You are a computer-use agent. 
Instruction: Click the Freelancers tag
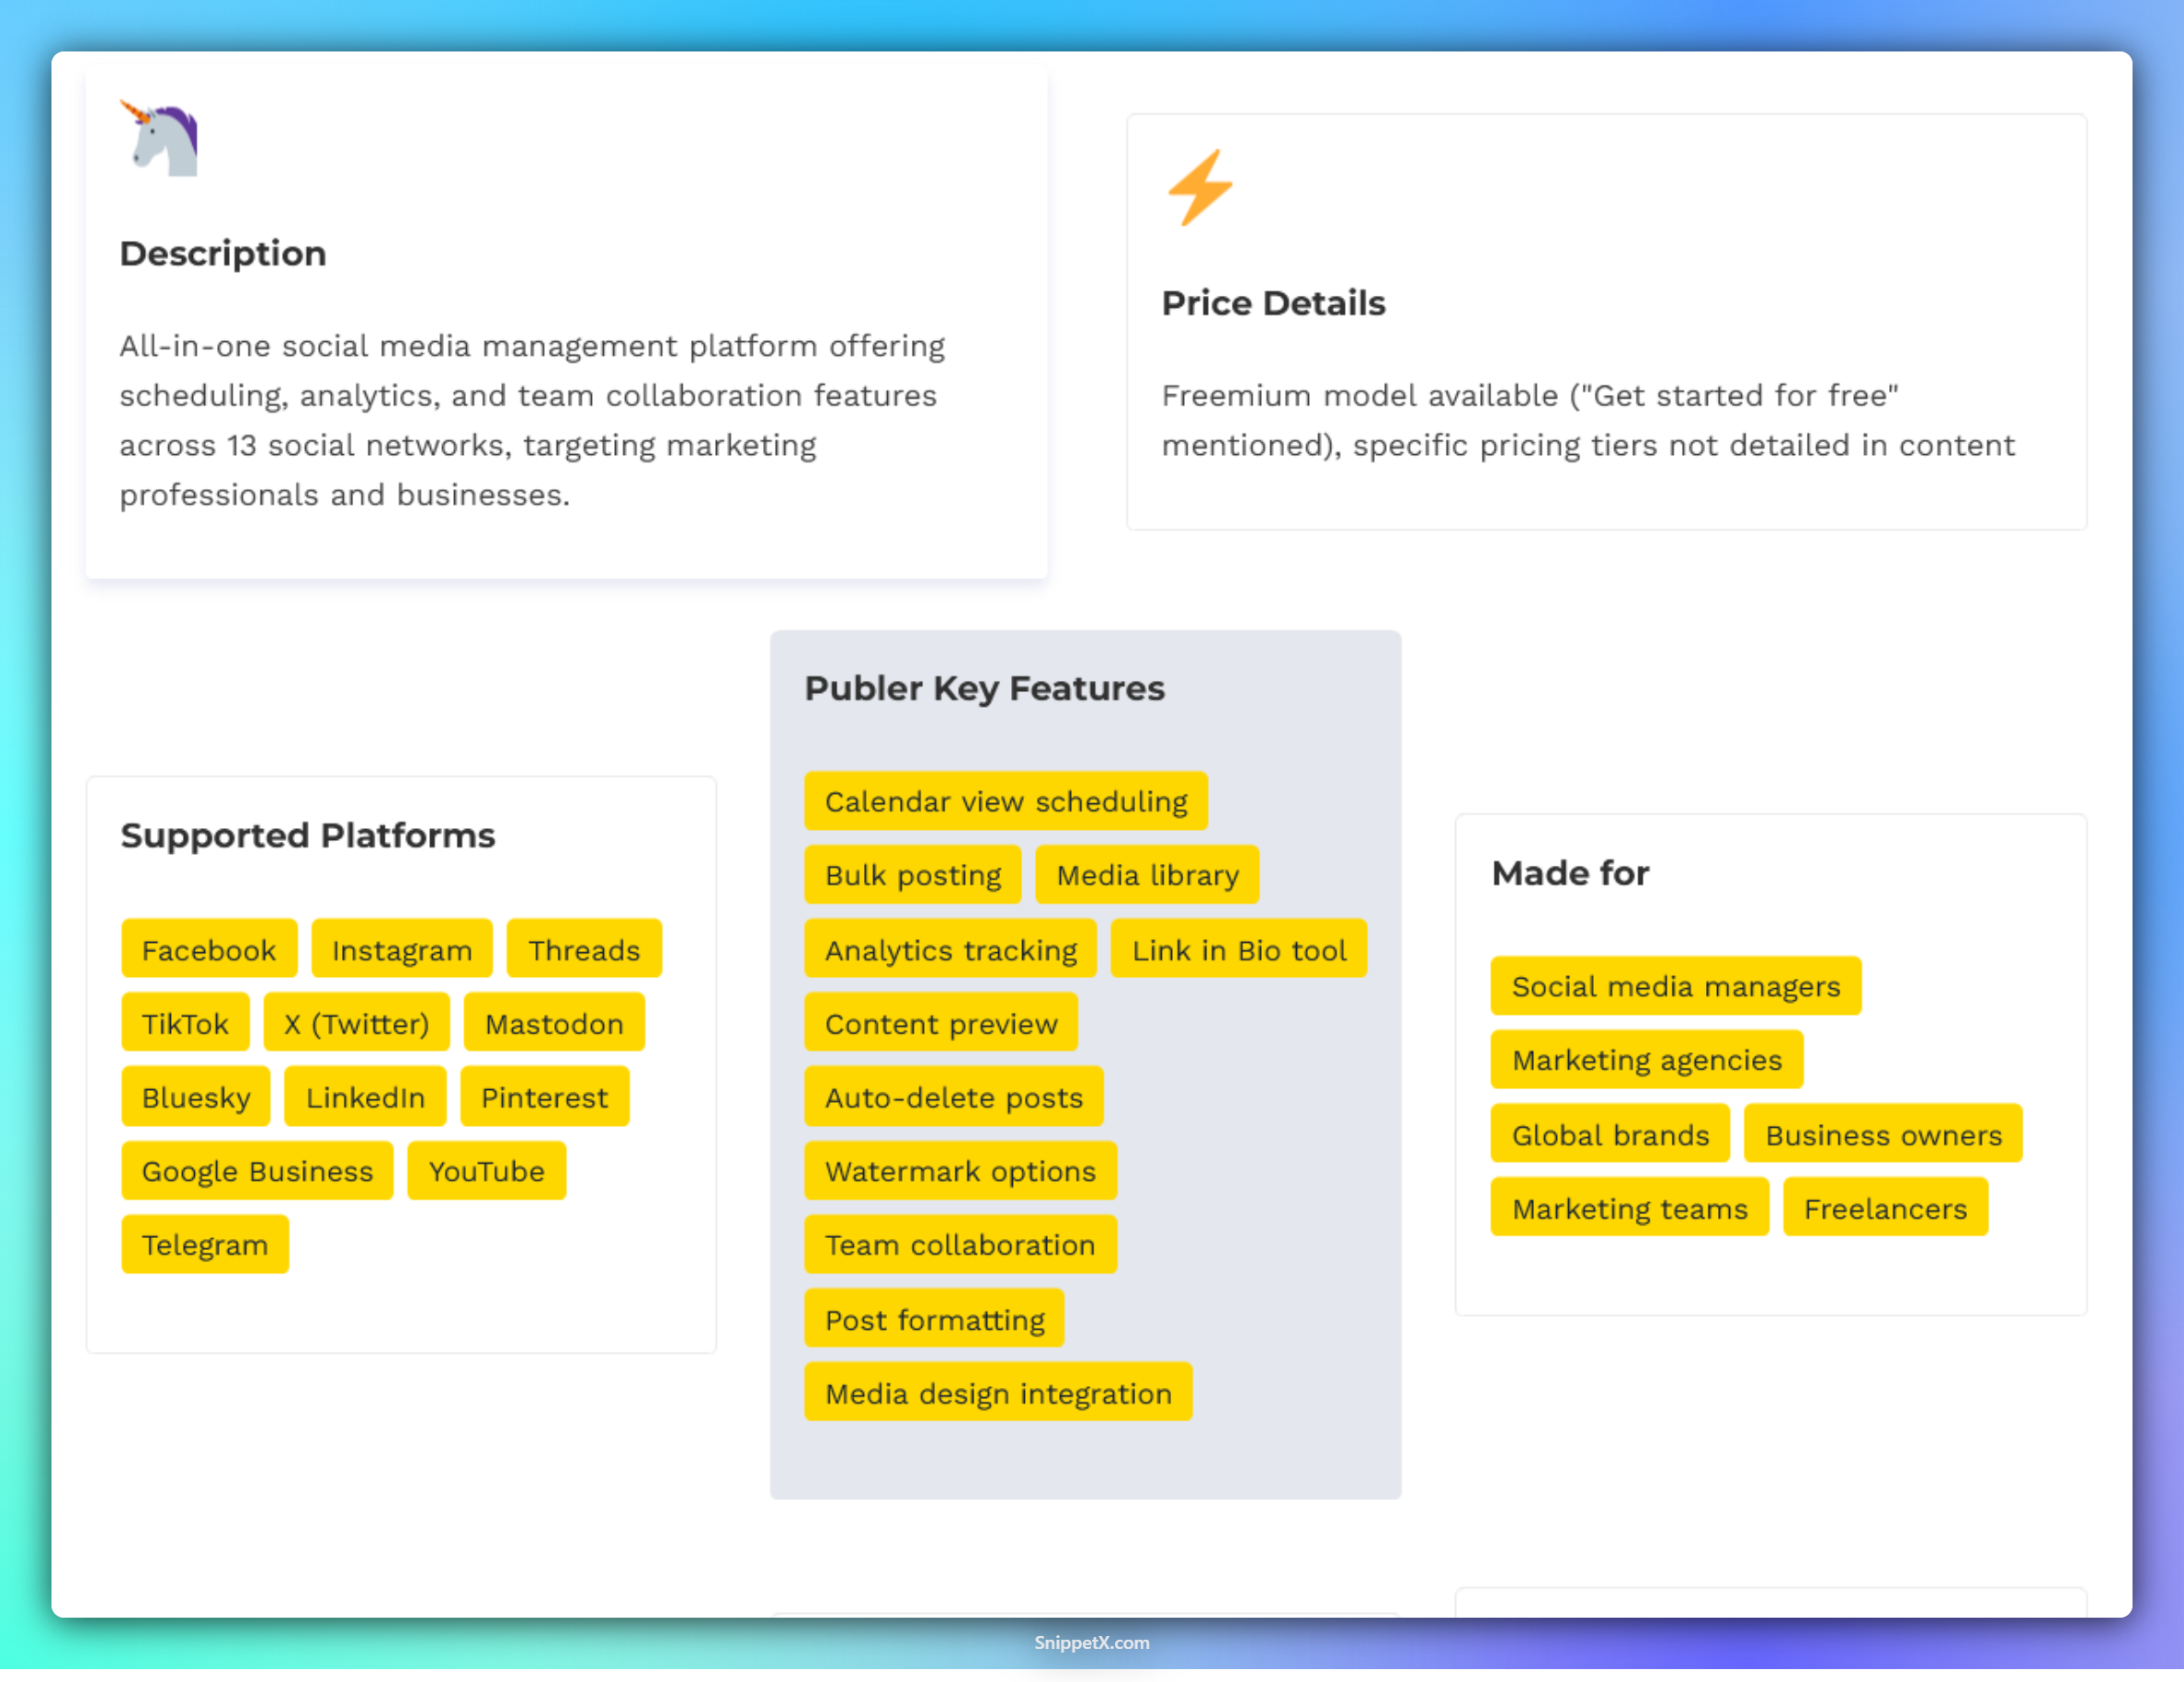click(1885, 1208)
